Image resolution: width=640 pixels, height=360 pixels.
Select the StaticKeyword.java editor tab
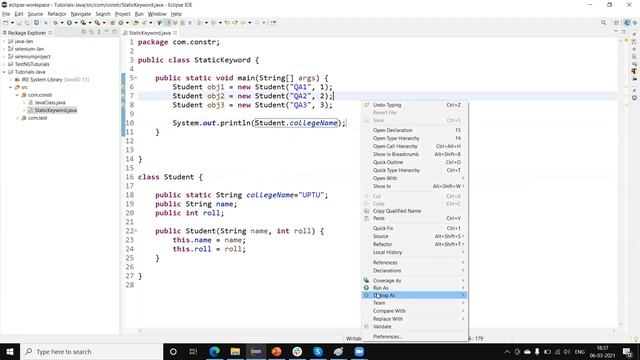pos(149,33)
